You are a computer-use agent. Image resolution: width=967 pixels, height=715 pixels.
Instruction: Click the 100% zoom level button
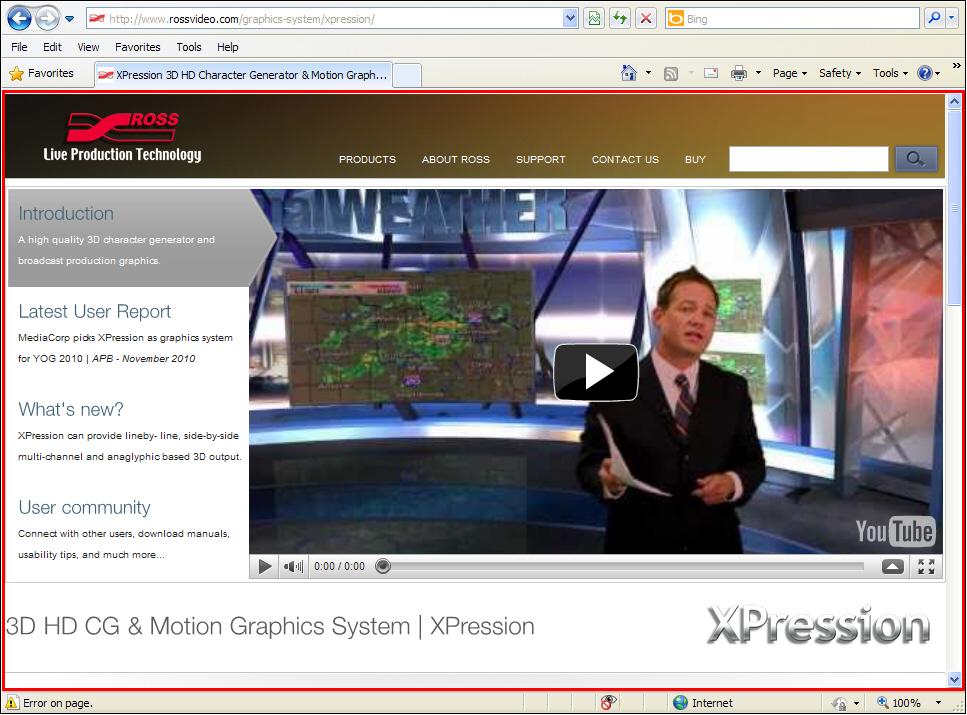coord(899,703)
